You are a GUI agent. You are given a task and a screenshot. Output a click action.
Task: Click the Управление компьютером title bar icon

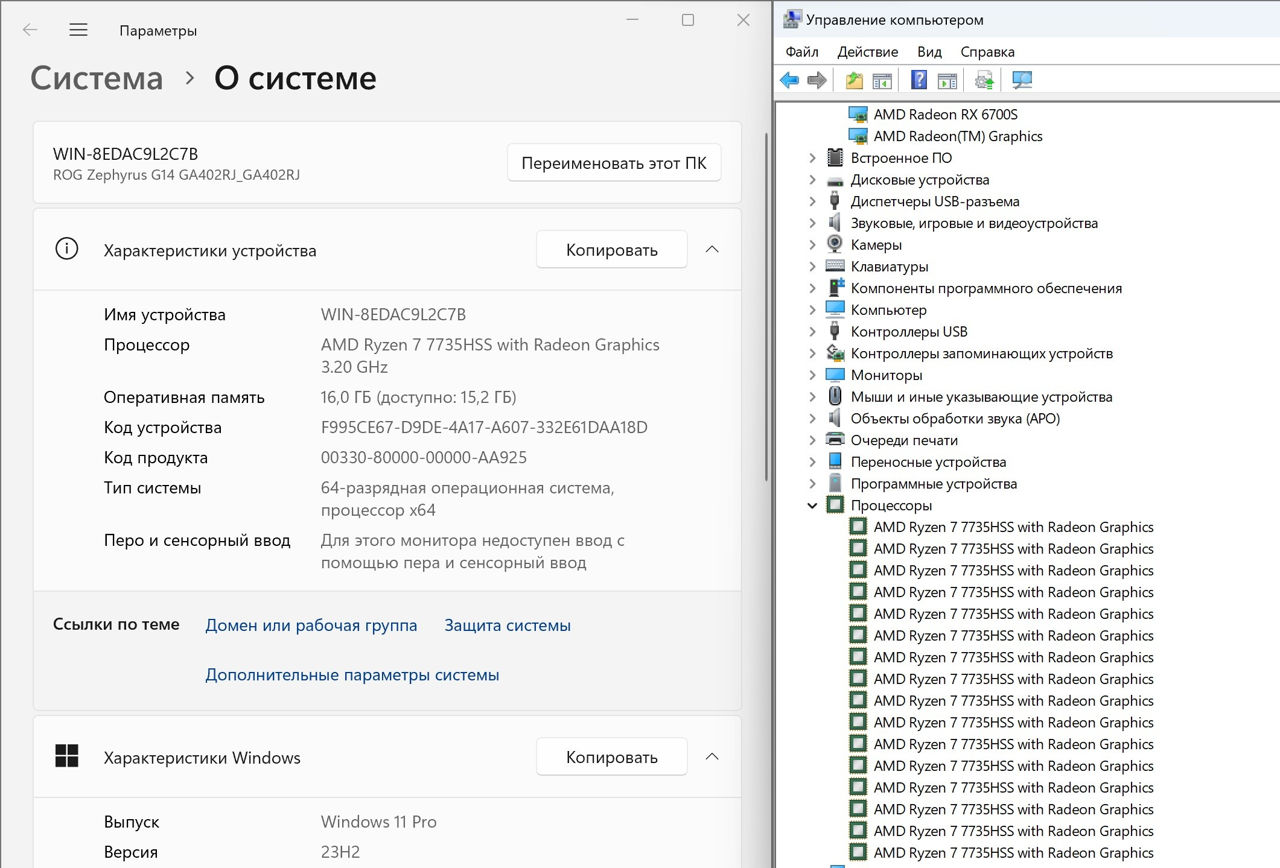coord(791,19)
